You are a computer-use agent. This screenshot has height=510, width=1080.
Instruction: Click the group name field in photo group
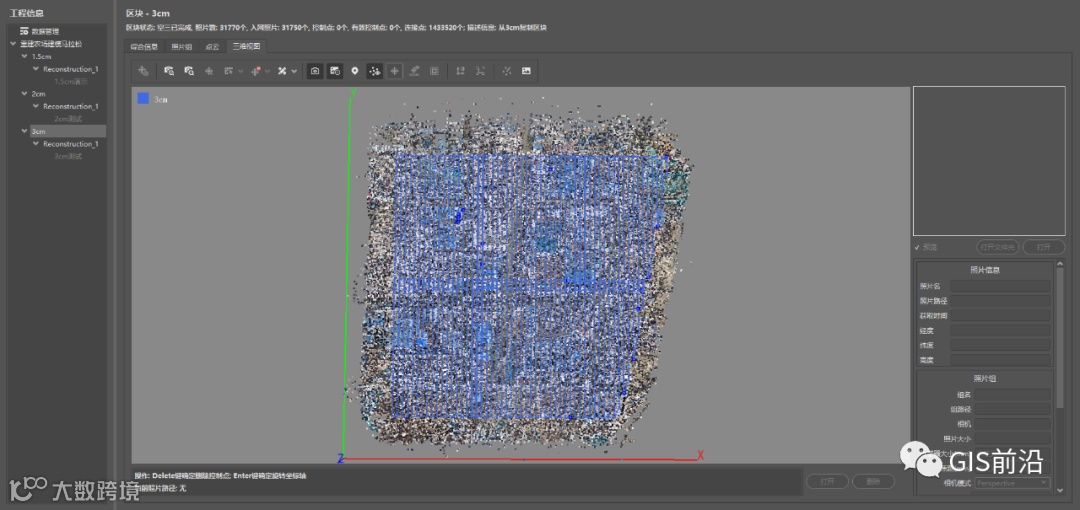pos(1012,395)
